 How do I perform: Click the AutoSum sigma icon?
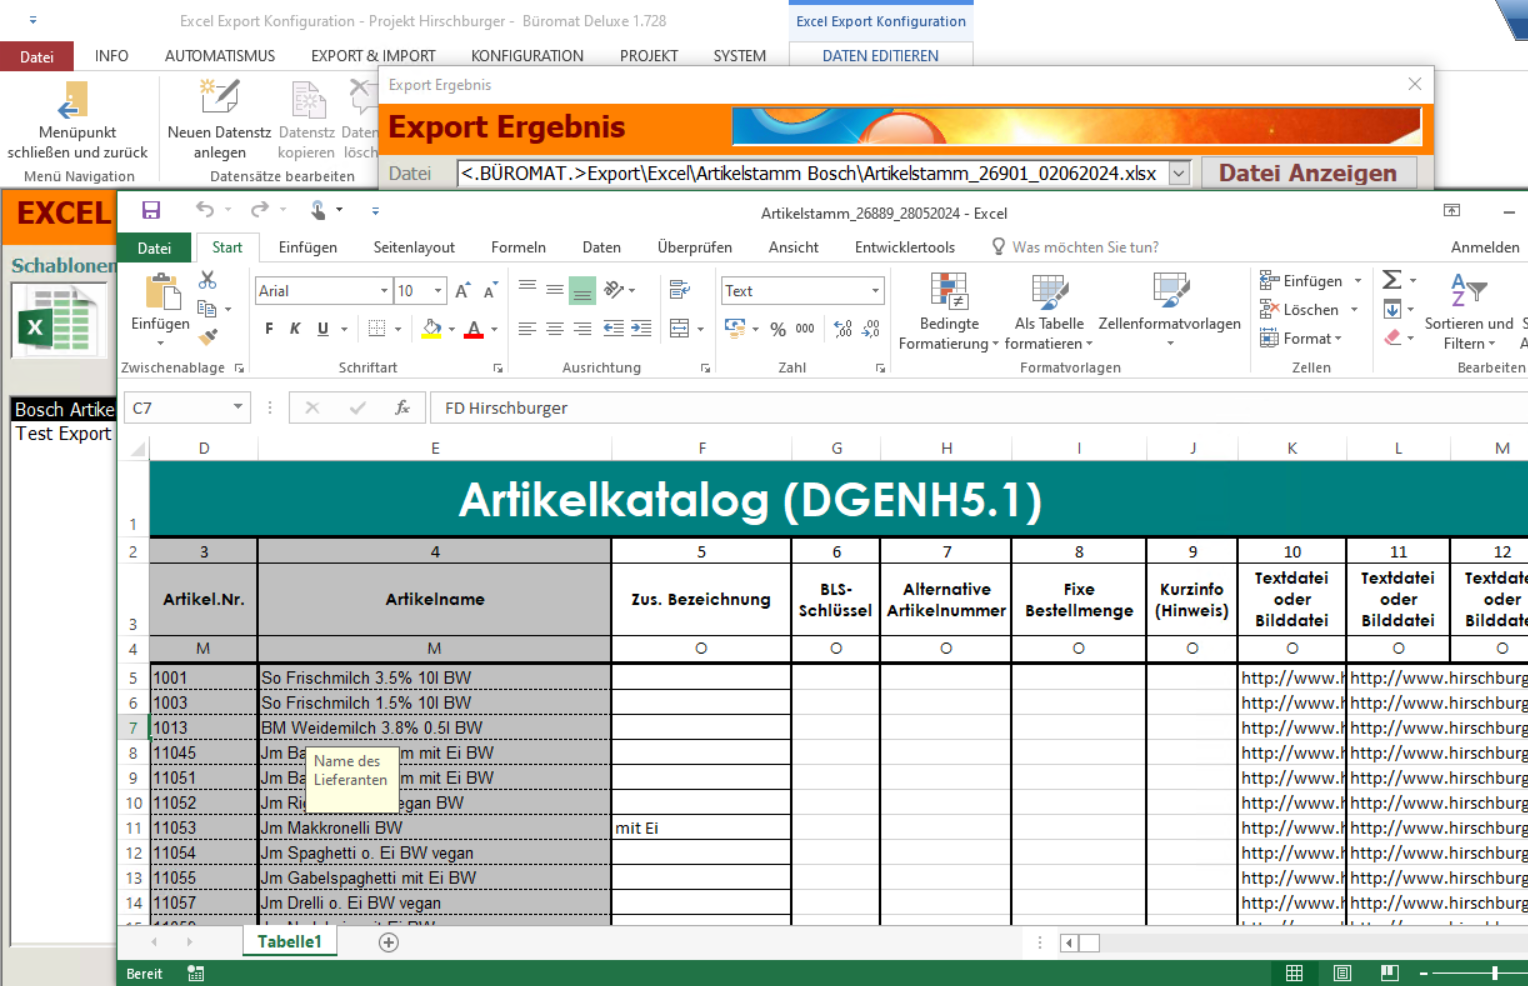coord(1391,280)
